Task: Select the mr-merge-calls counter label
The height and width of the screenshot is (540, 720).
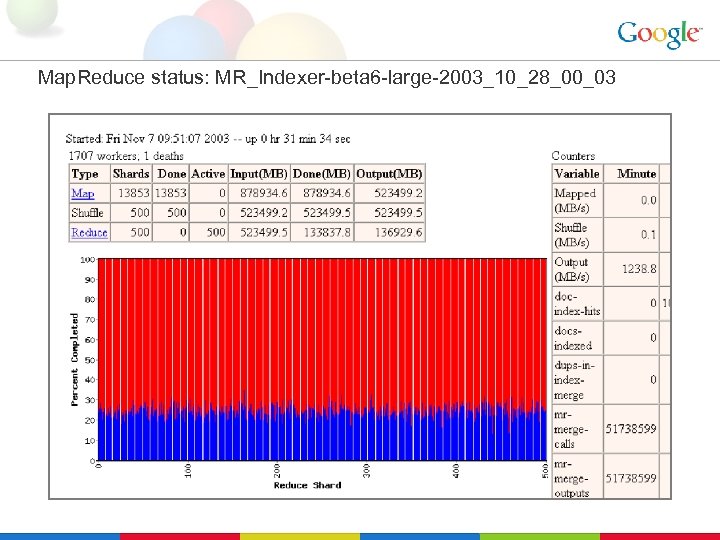Action: 571,429
